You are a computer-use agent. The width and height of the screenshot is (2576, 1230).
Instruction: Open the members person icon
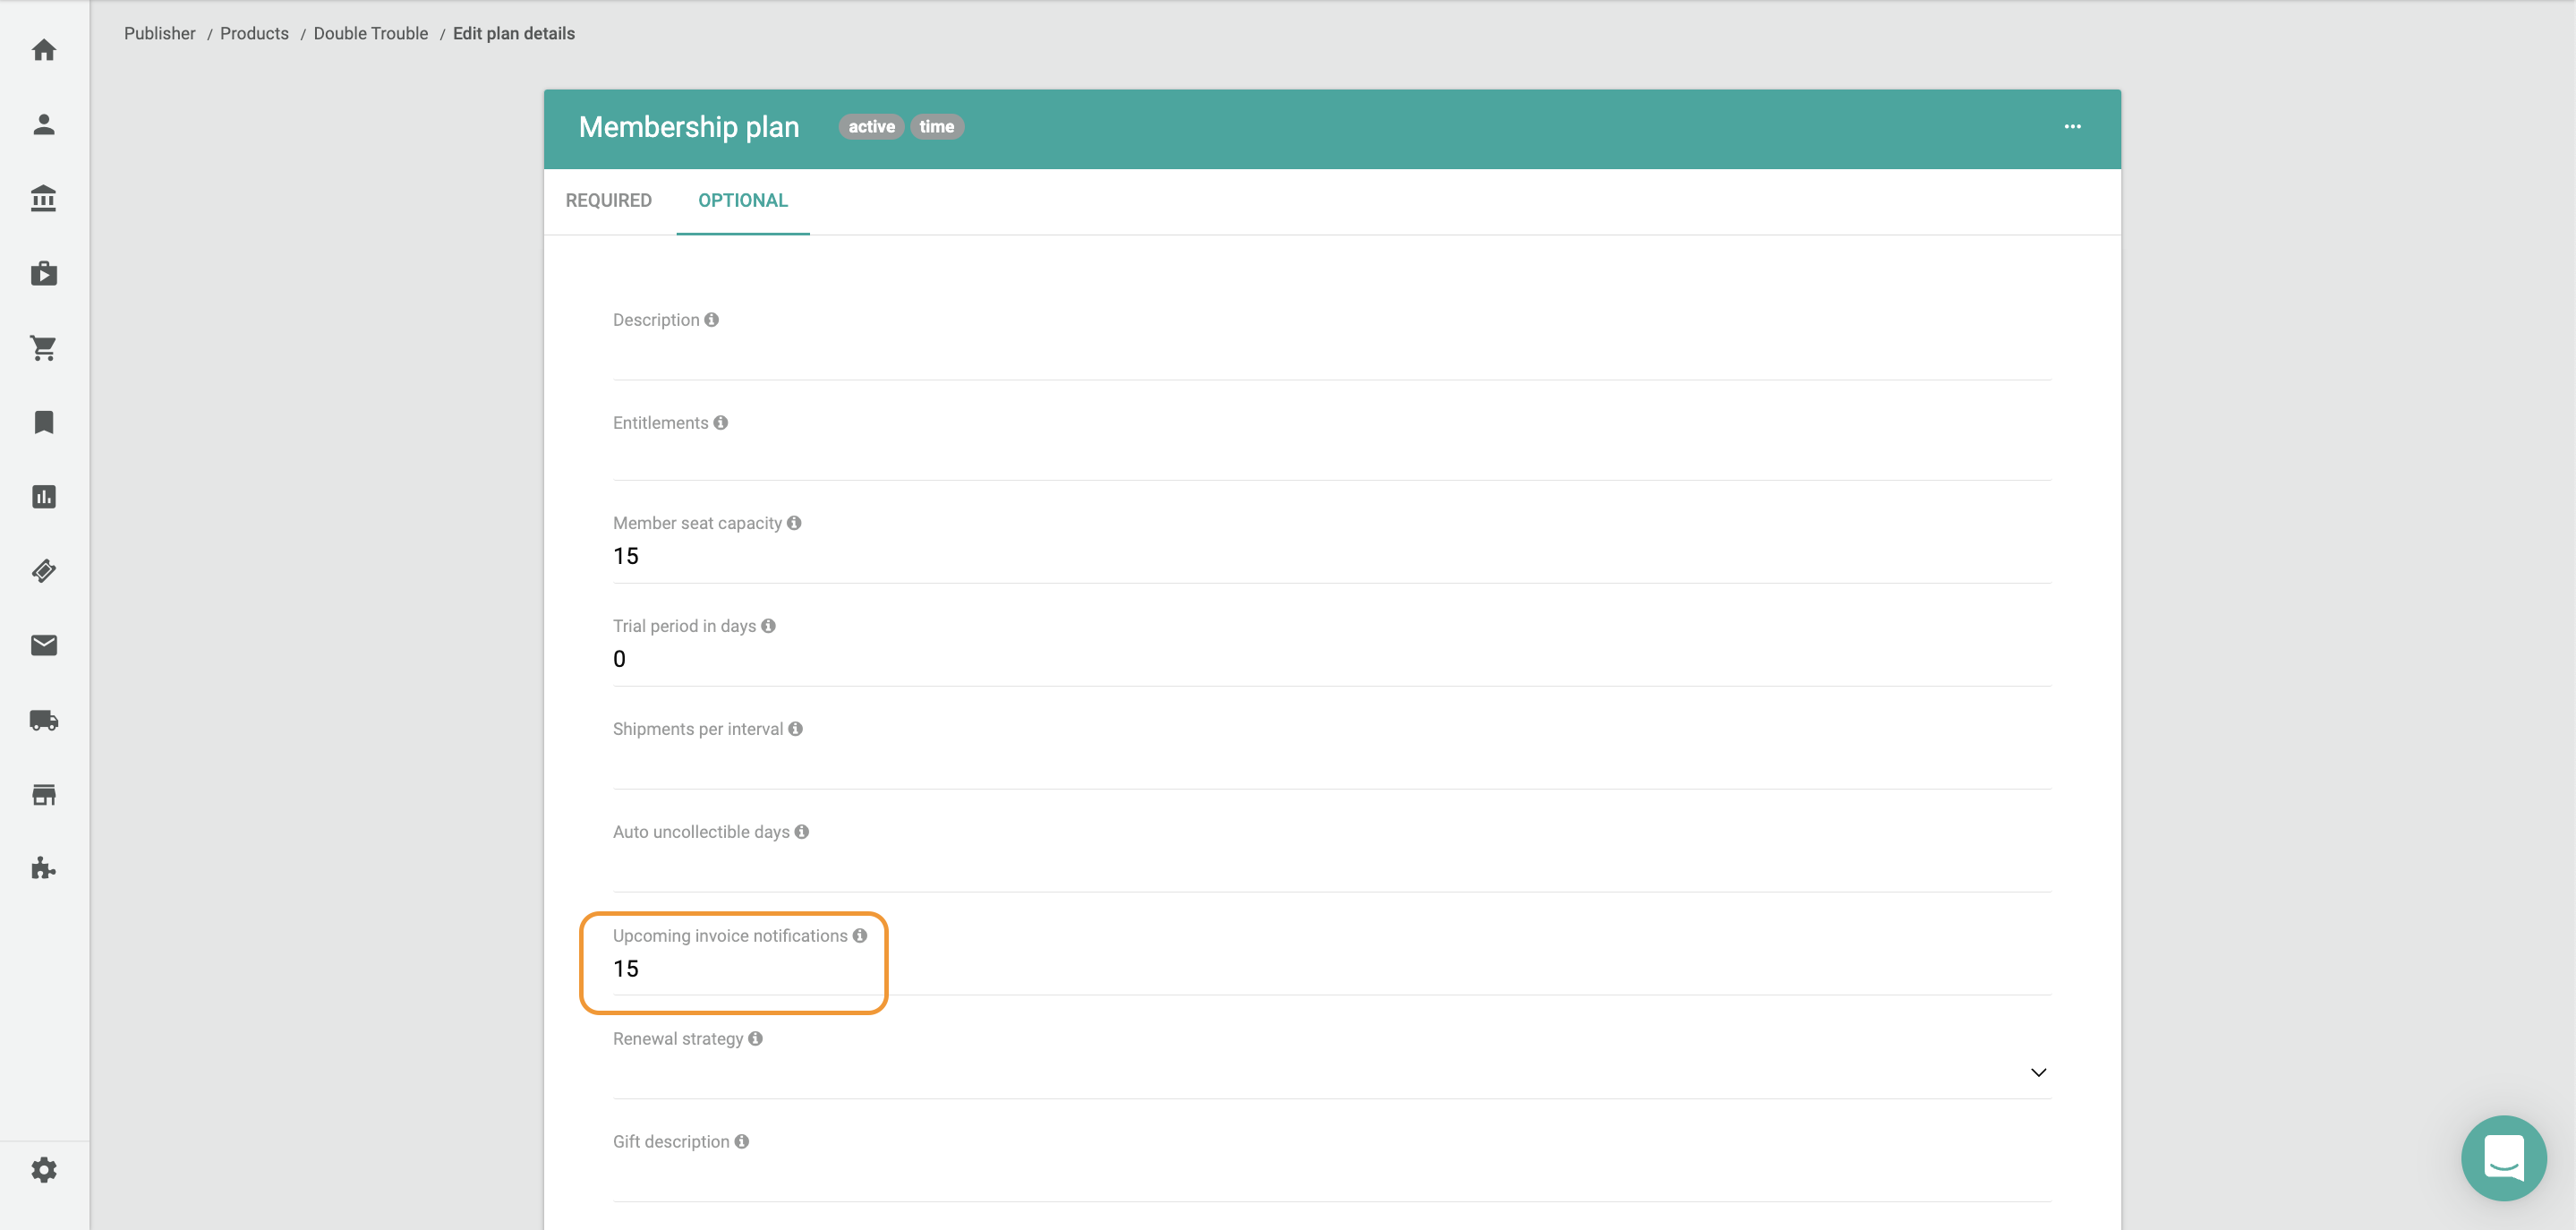44,124
